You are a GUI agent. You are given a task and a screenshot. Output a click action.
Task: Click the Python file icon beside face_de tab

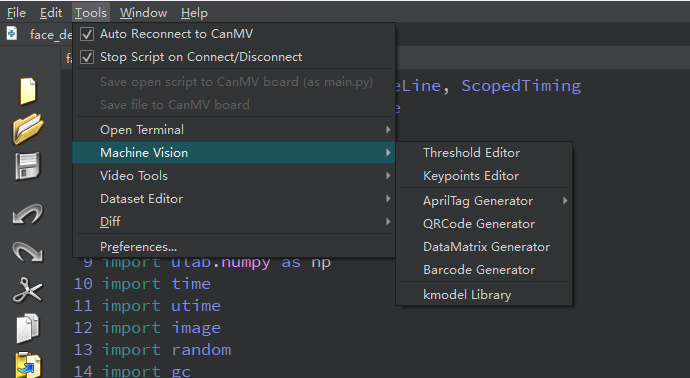12,33
